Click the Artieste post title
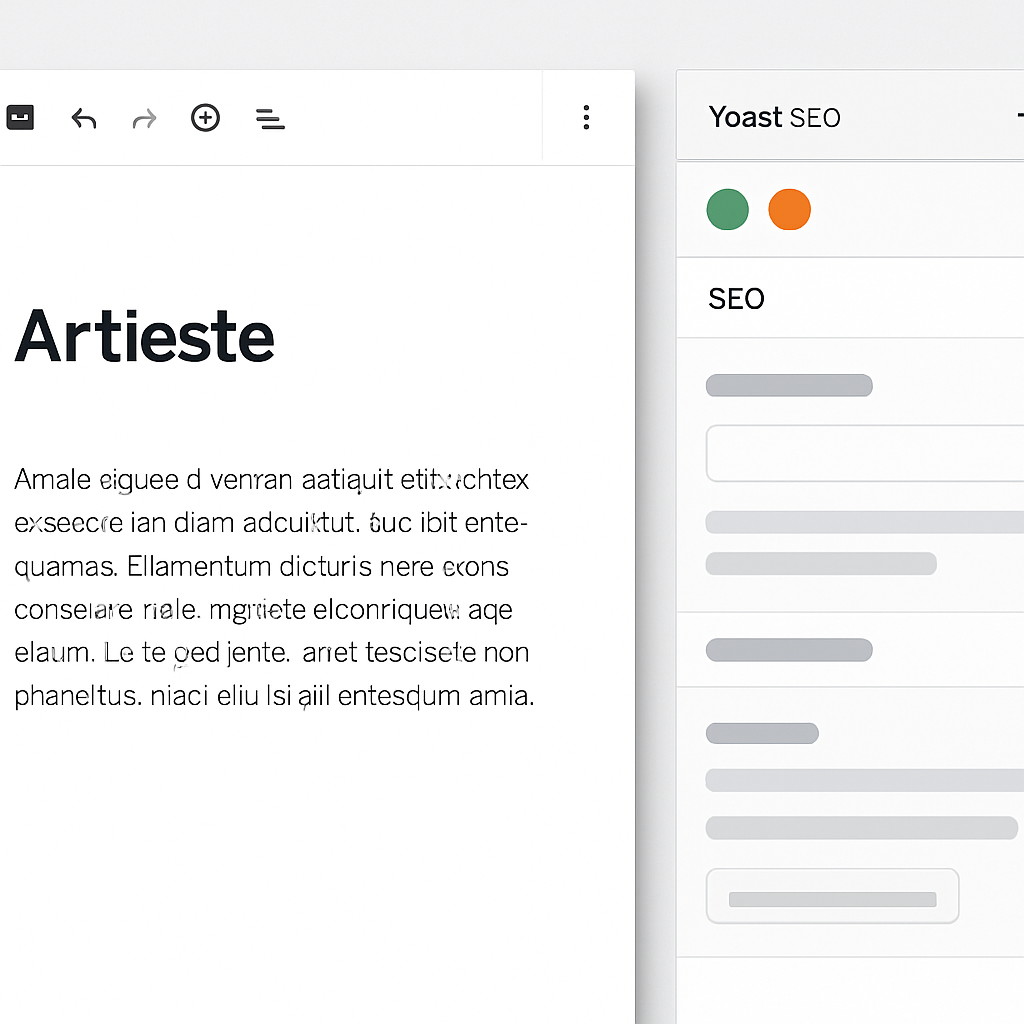Screen dimensions: 1024x1024 coord(144,336)
